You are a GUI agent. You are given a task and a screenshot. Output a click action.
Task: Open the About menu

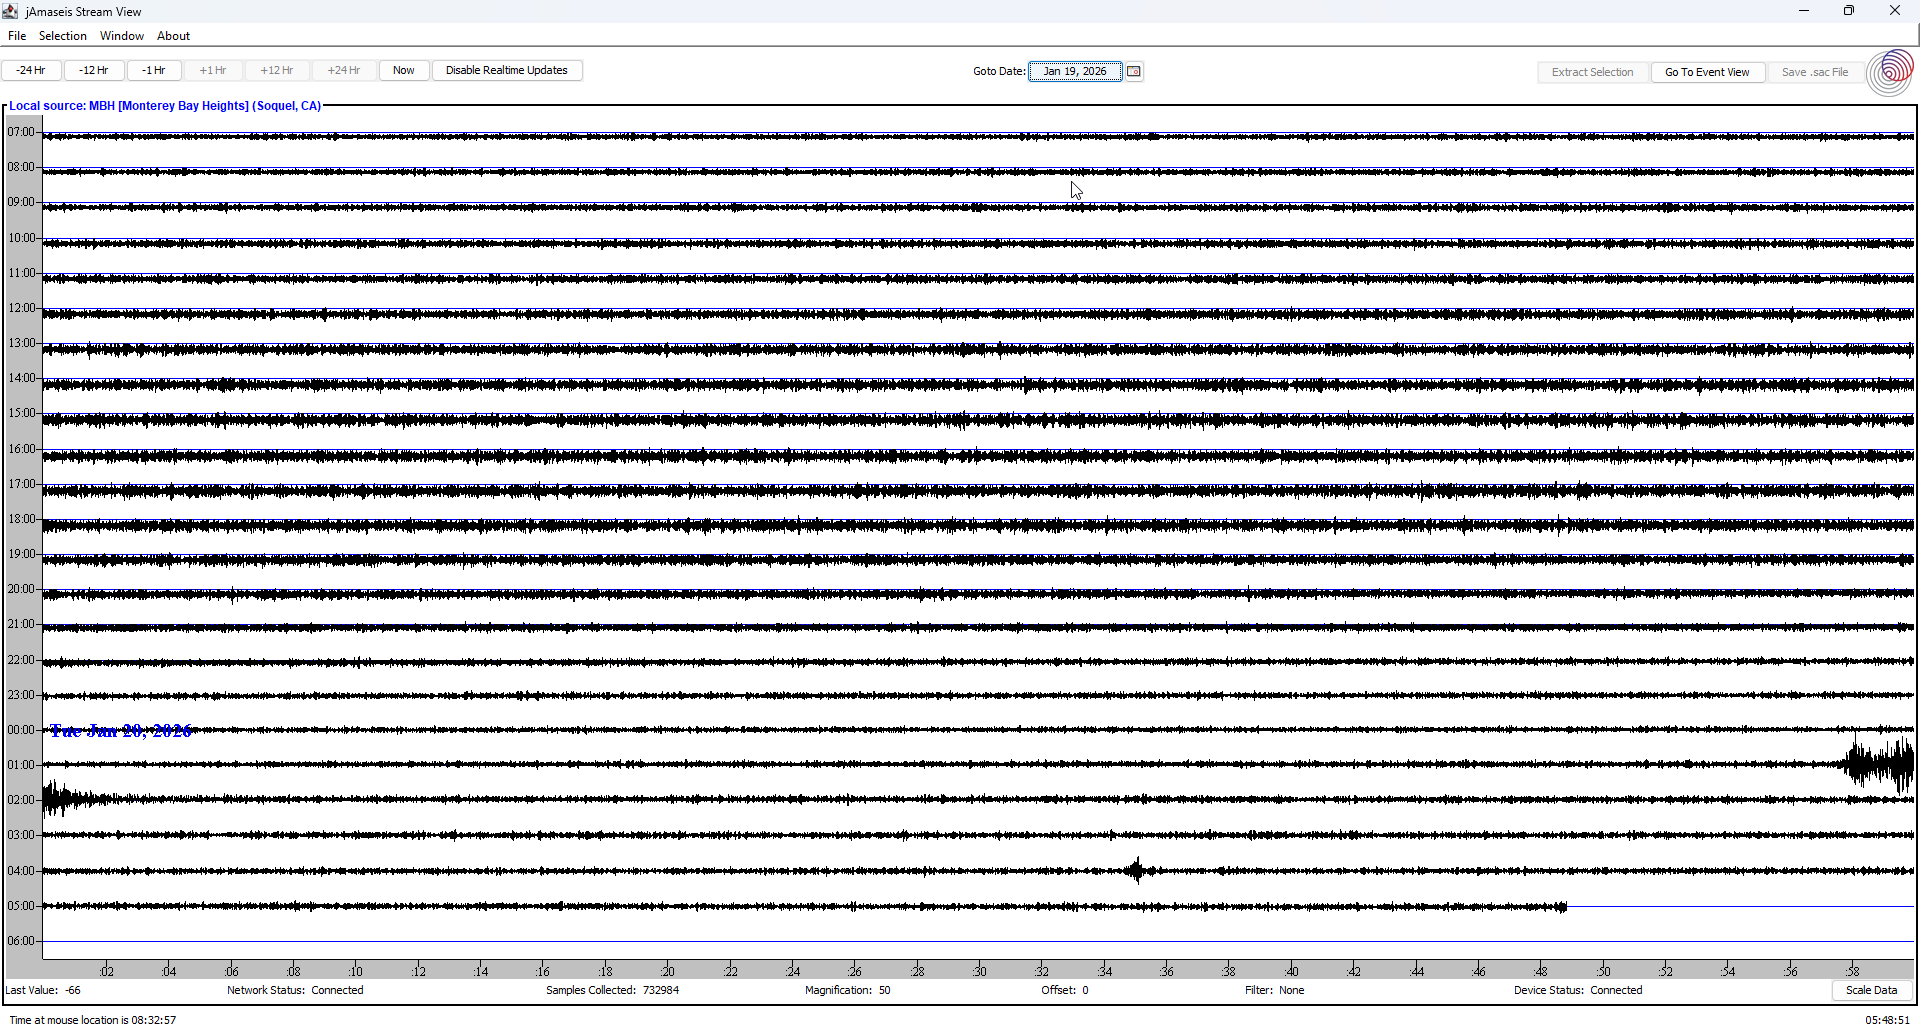[172, 35]
